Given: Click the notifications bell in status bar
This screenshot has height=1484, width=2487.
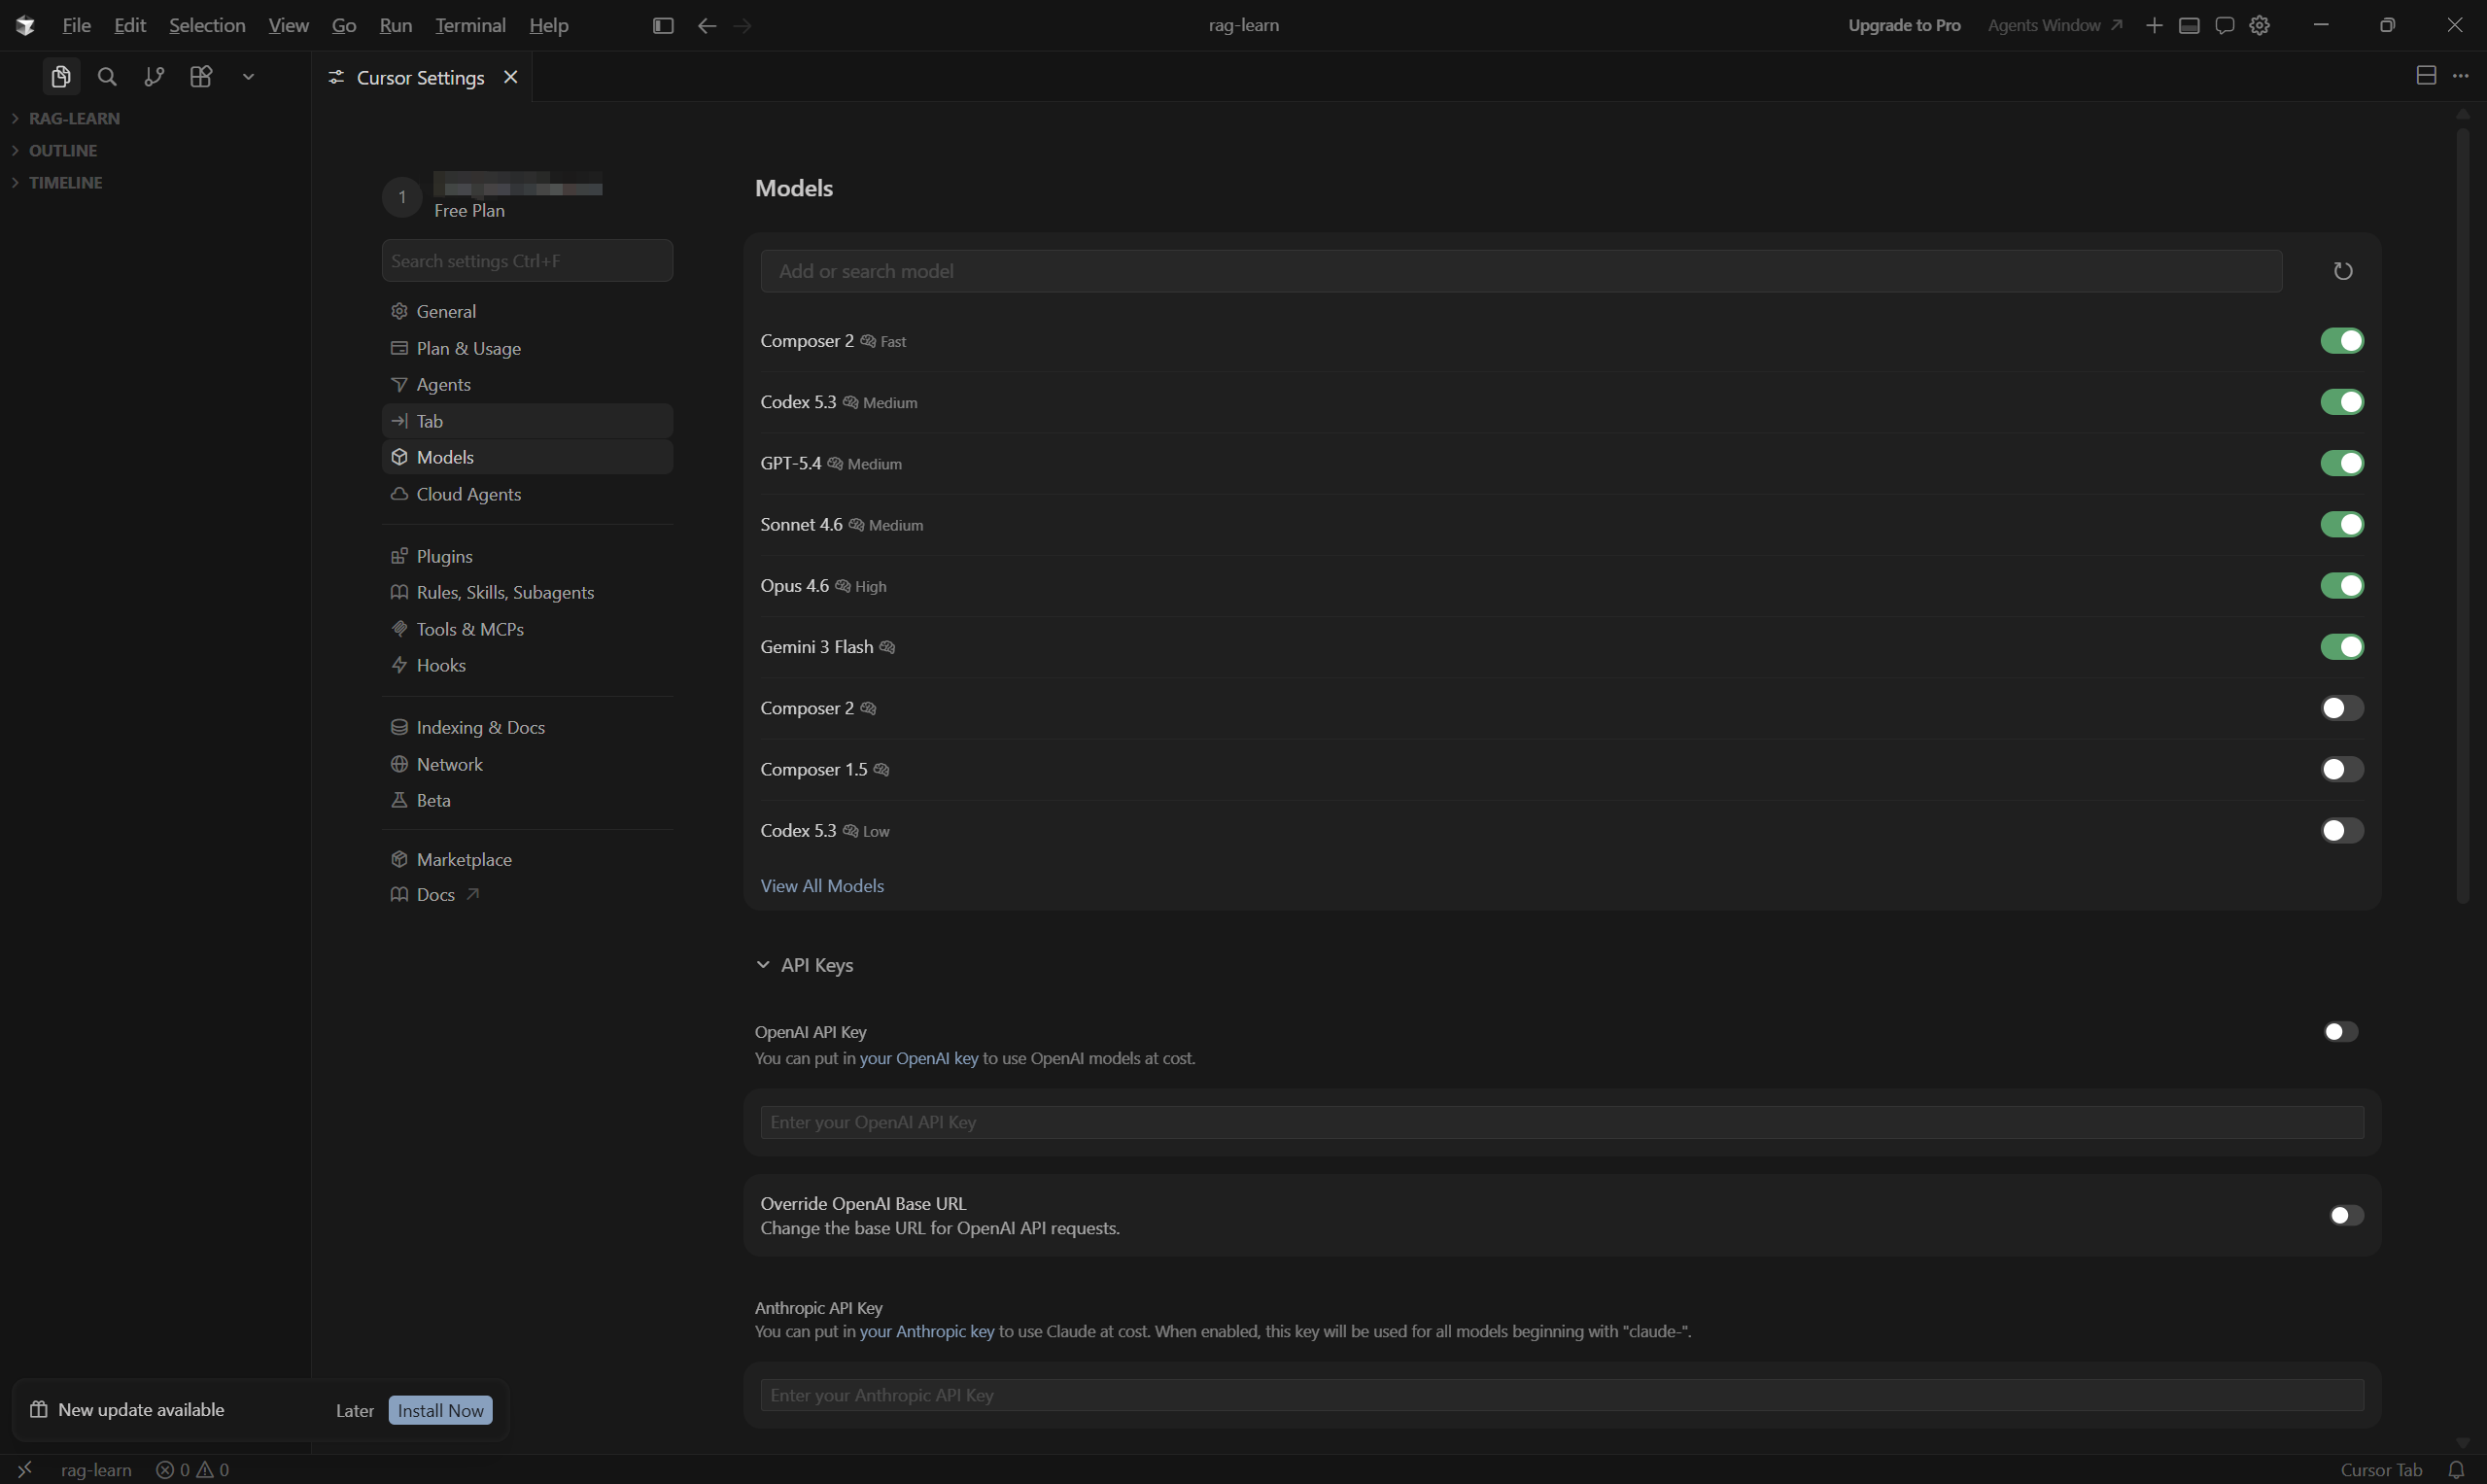Looking at the screenshot, I should (2456, 1469).
